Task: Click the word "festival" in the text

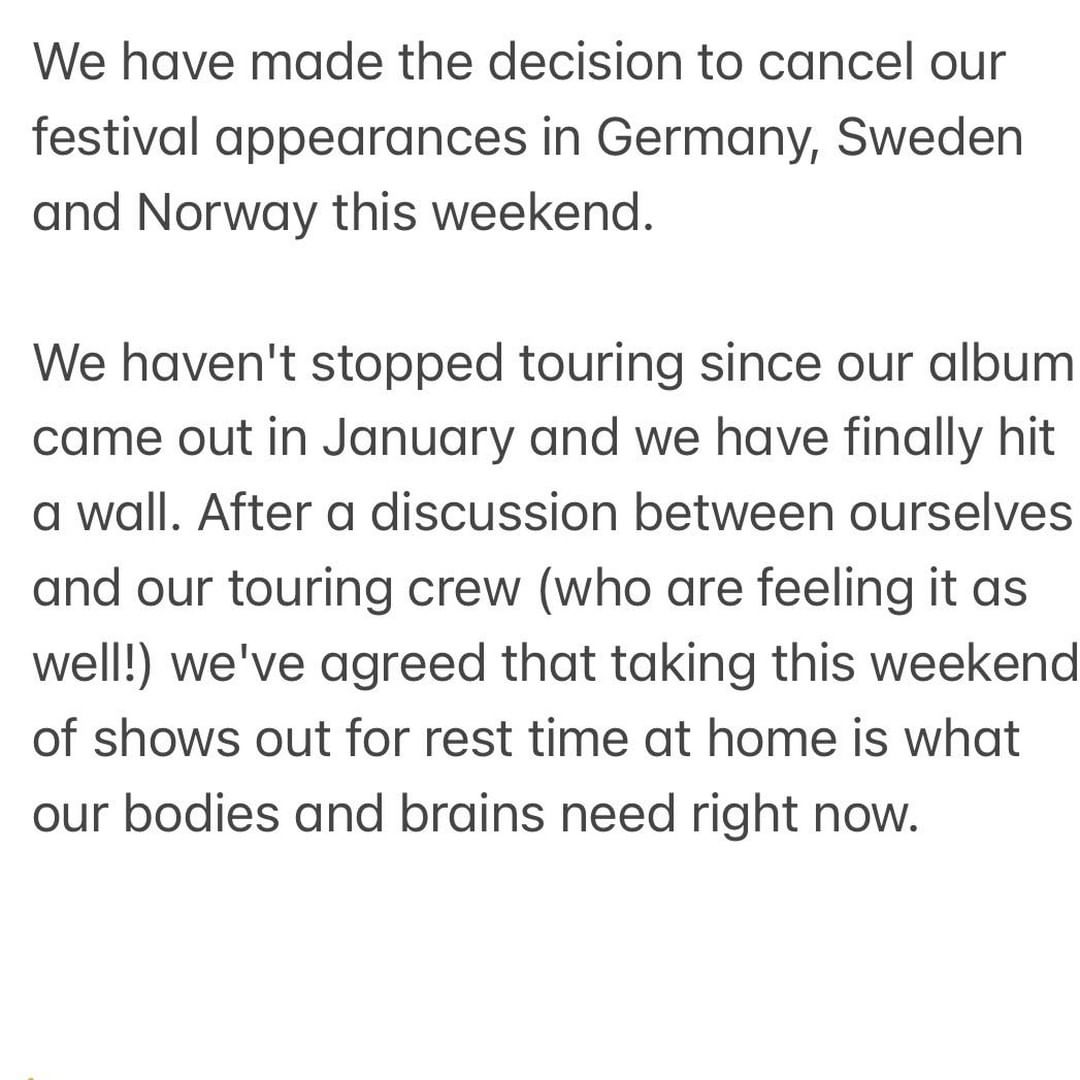Action: (116, 136)
